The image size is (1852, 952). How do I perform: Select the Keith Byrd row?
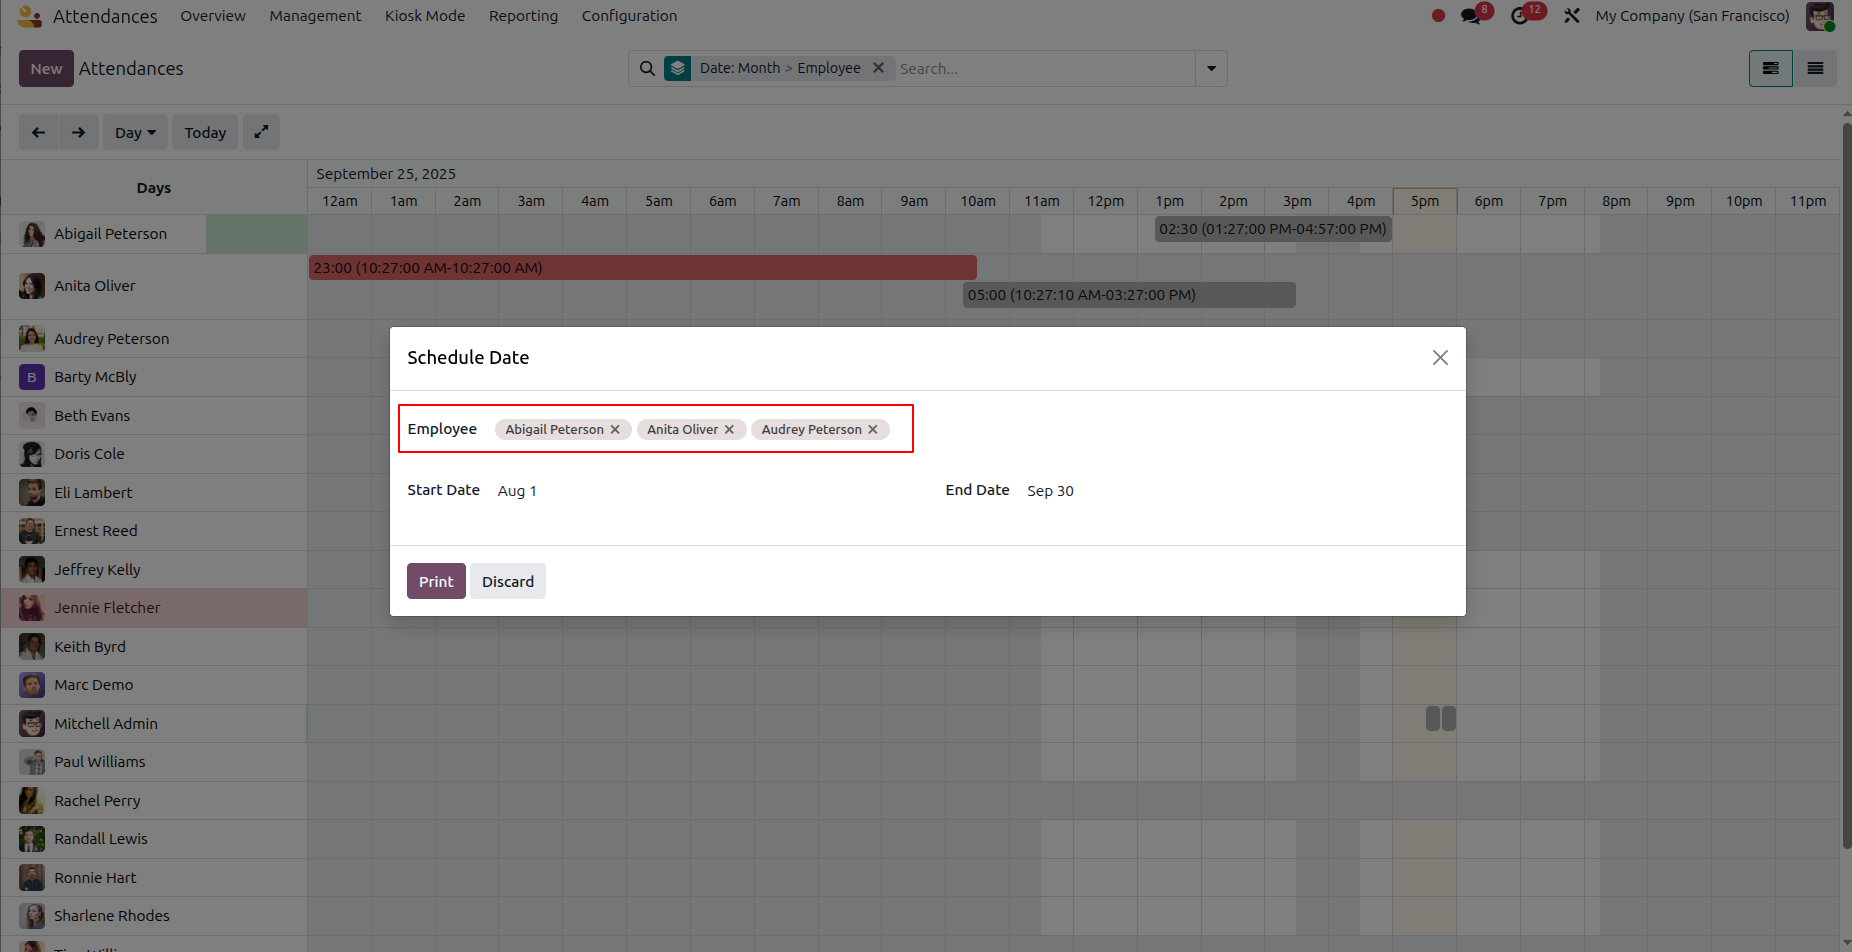[x=154, y=647]
